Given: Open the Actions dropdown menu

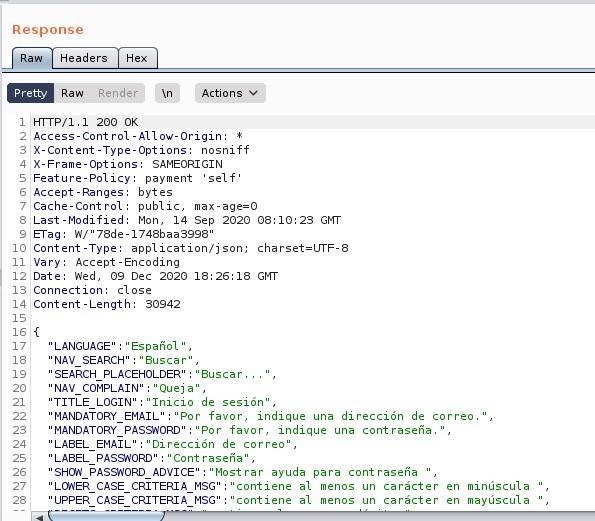Looking at the screenshot, I should coord(230,93).
